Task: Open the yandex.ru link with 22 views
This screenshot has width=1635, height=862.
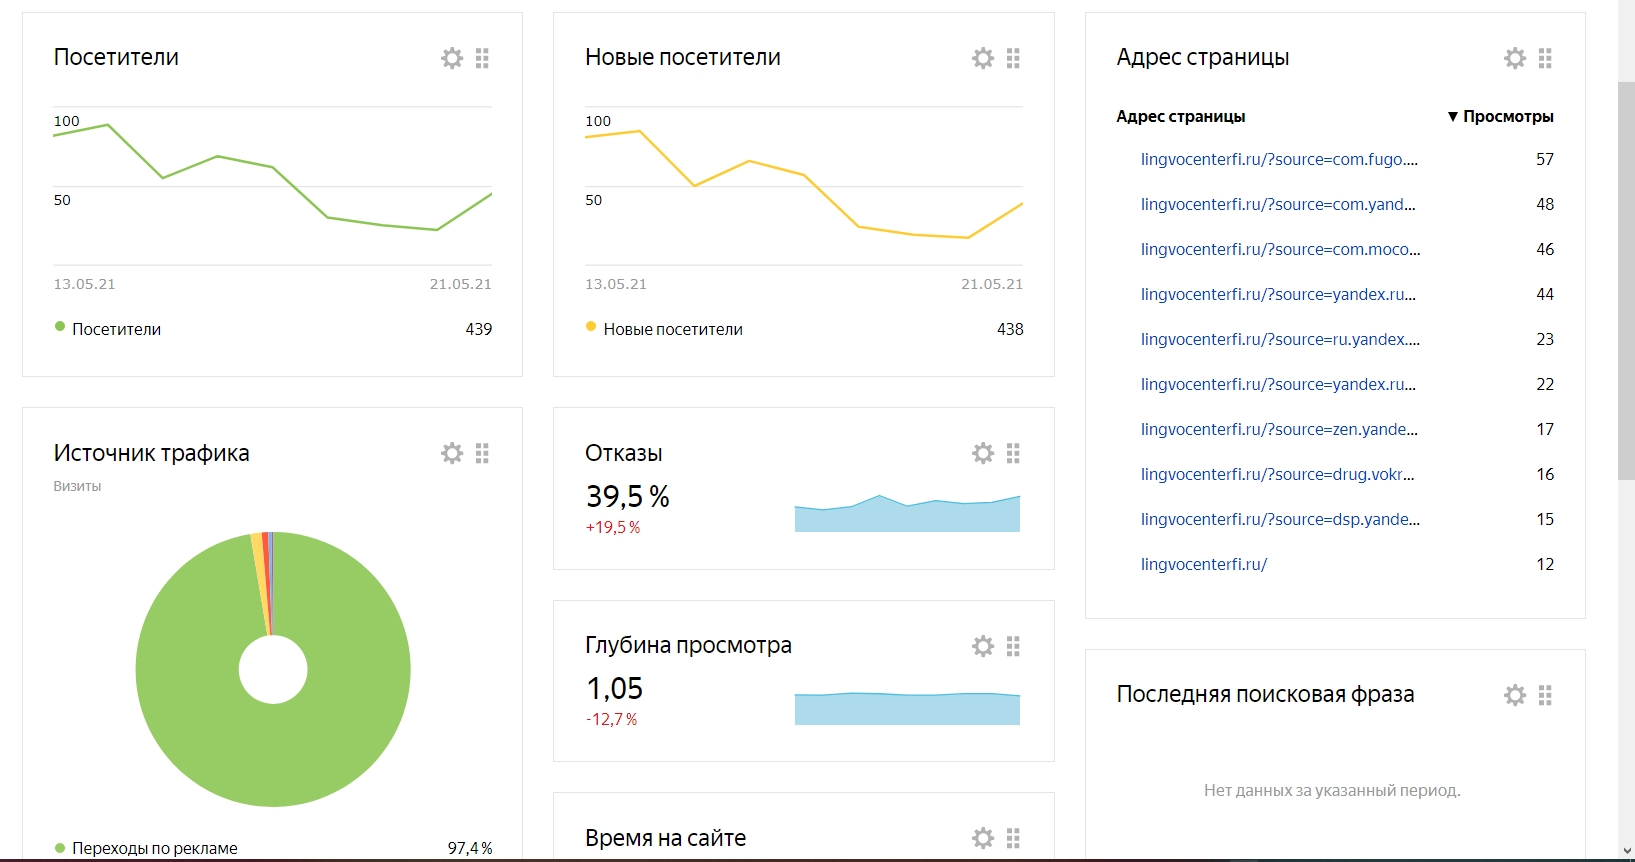Action: [x=1278, y=384]
